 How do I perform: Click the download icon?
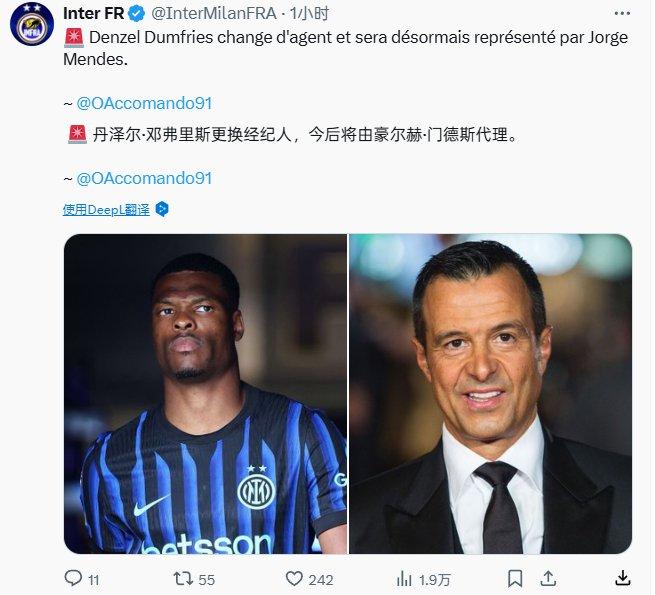[622, 578]
